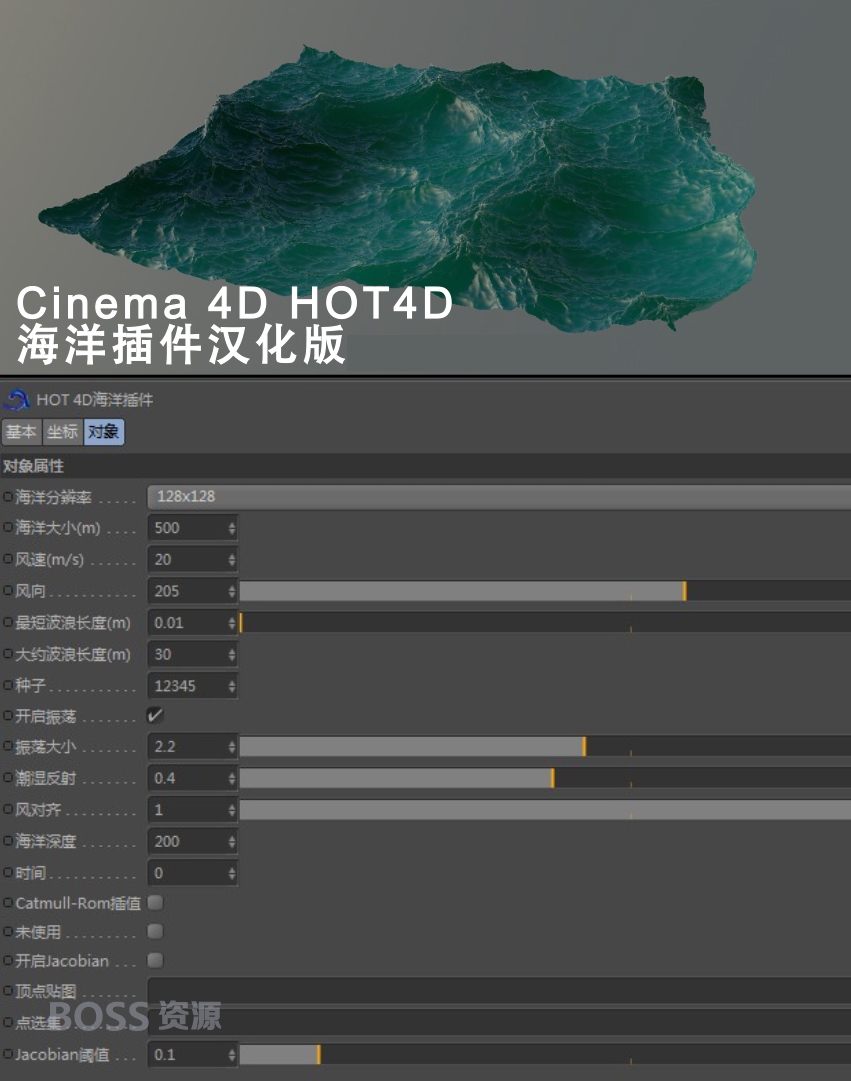851x1081 pixels.
Task: Adjust the 振荡大小 slider bar
Action: [x=545, y=747]
